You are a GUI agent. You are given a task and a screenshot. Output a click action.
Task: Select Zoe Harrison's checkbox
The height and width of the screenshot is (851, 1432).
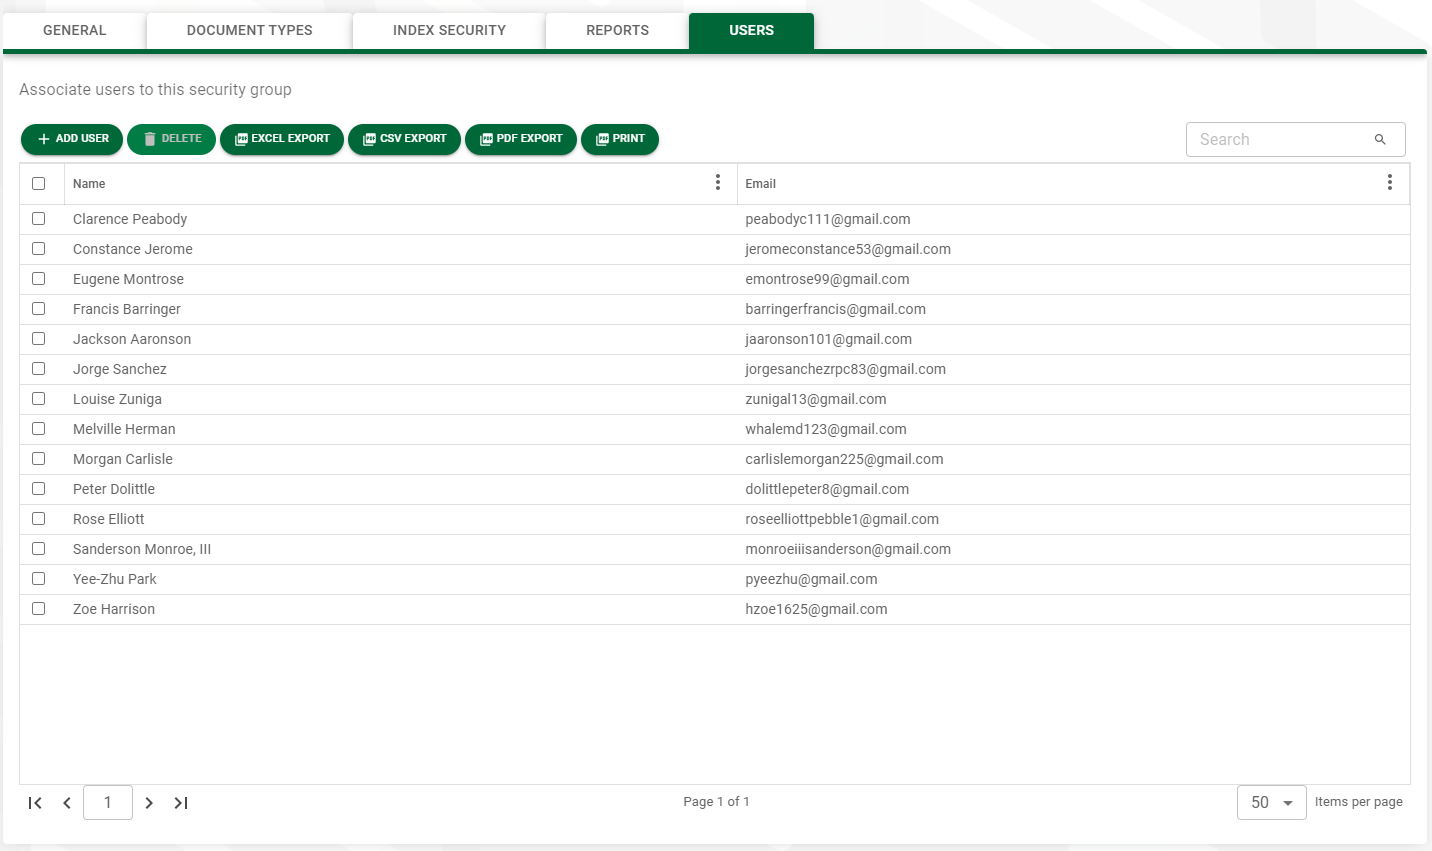pyautogui.click(x=39, y=608)
